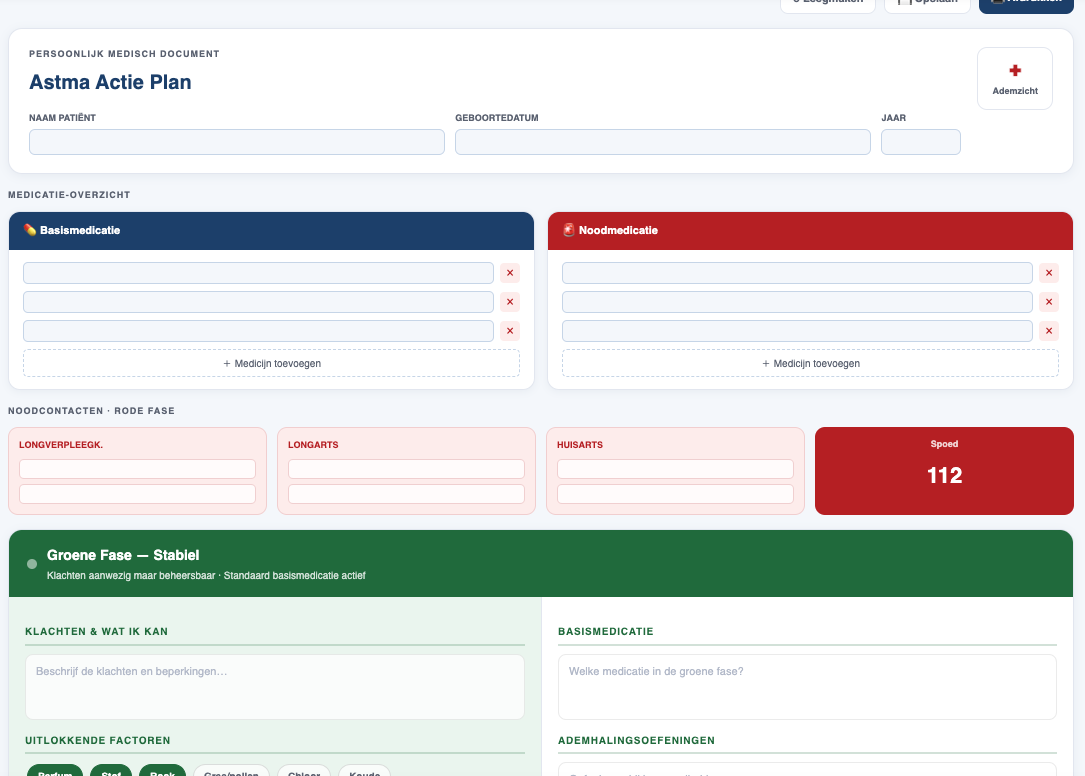
Task: Click the Ademzicht red cross logo
Action: pos(1015,71)
